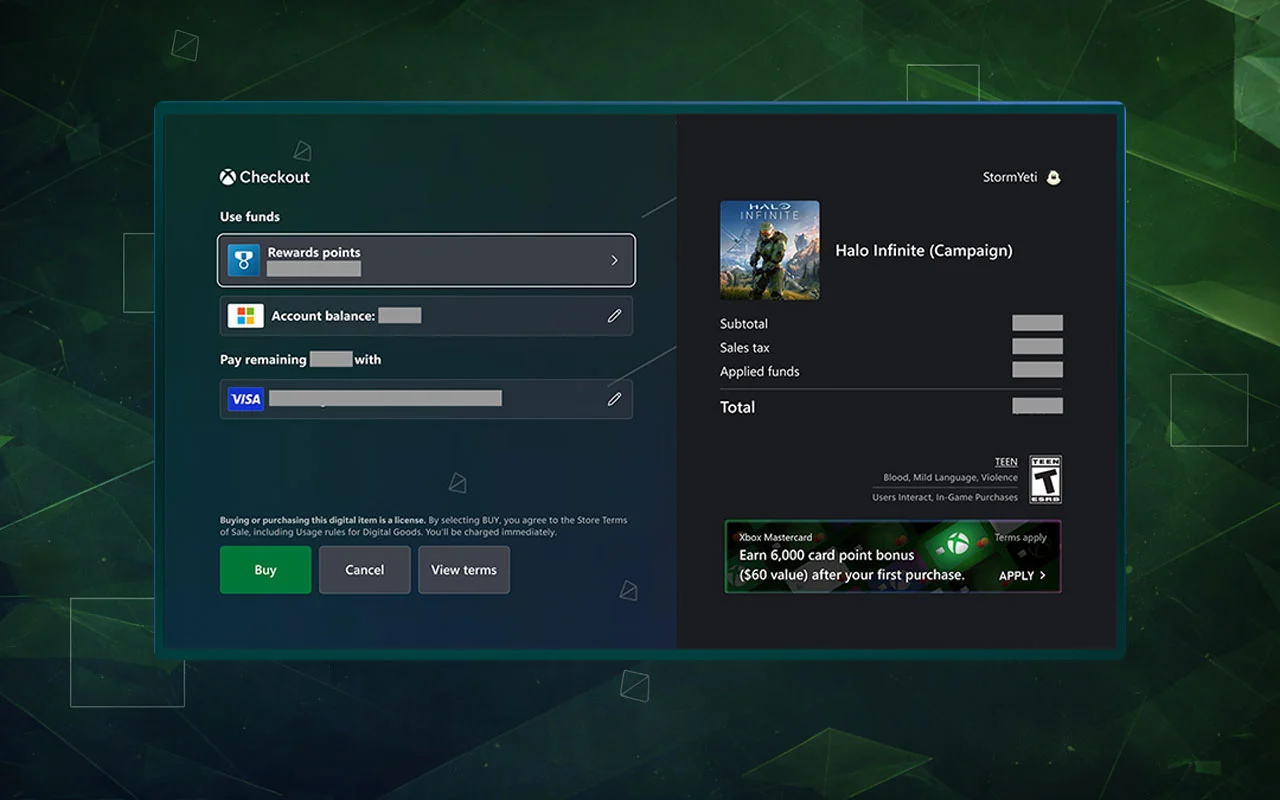Click the TEEN rating link
This screenshot has width=1280, height=800.
click(x=1006, y=462)
